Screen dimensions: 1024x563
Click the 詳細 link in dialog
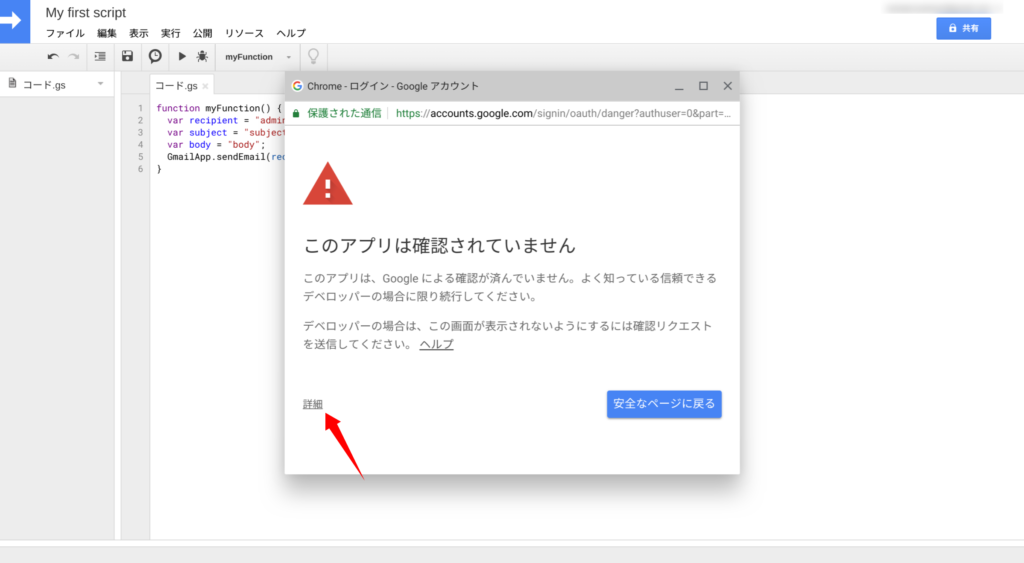[313, 404]
